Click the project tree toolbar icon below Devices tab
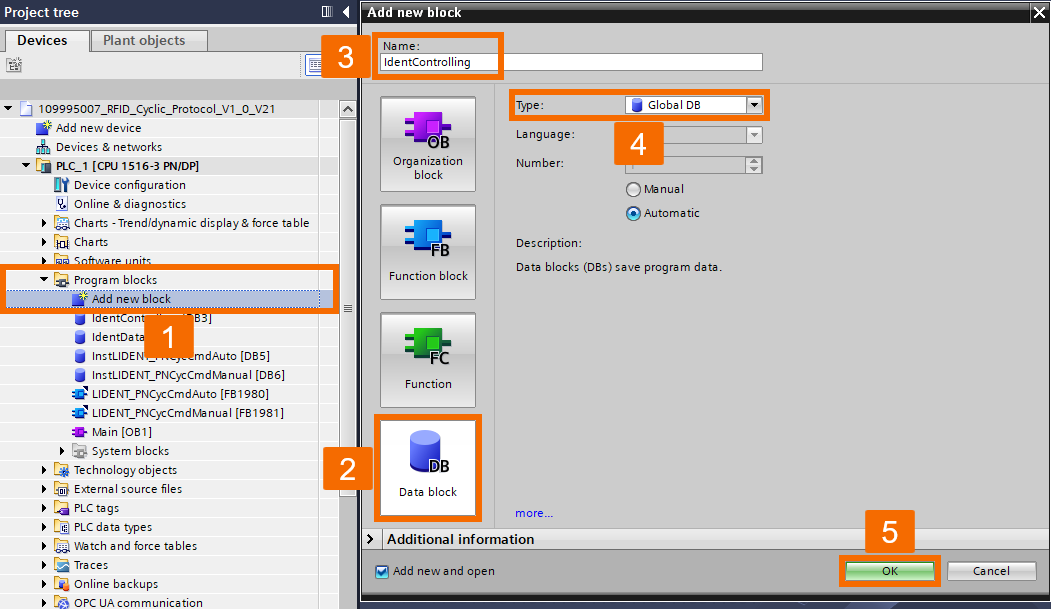 [x=14, y=65]
